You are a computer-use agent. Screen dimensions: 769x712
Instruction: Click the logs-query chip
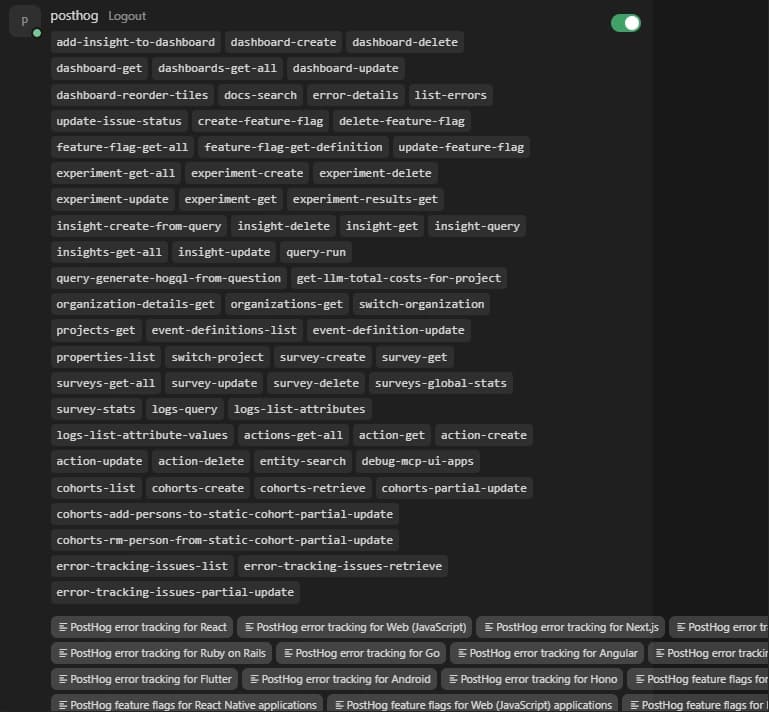tap(185, 409)
